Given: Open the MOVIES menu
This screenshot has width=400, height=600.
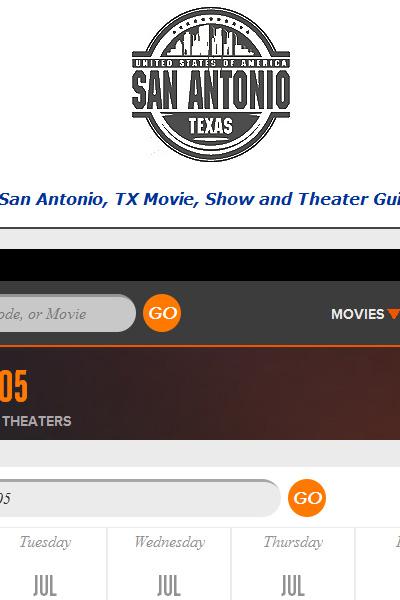Looking at the screenshot, I should click(358, 314).
